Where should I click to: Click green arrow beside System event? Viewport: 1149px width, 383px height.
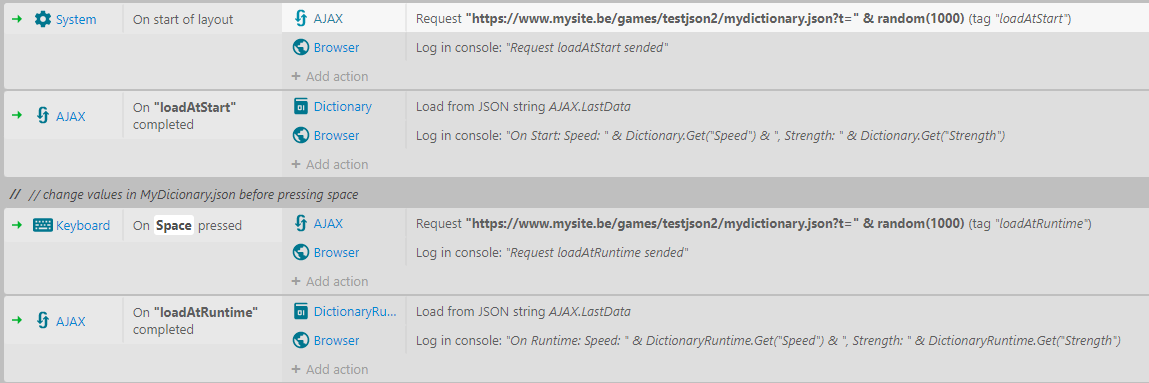tap(17, 20)
